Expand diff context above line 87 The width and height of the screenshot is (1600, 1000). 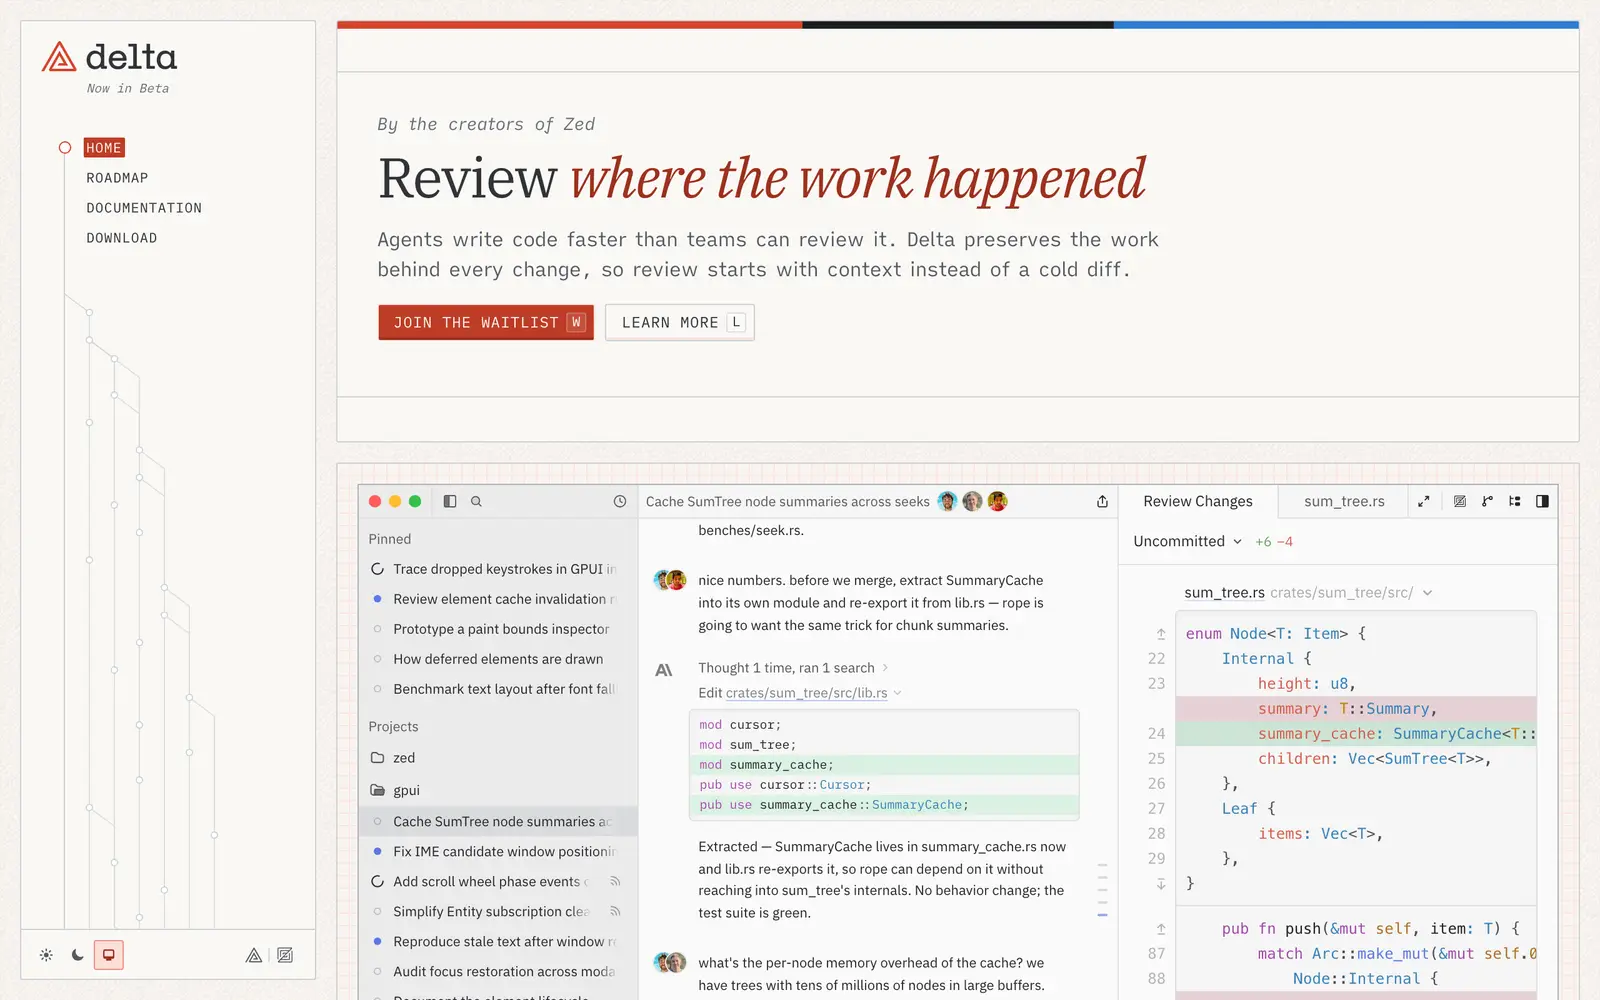[1160, 929]
